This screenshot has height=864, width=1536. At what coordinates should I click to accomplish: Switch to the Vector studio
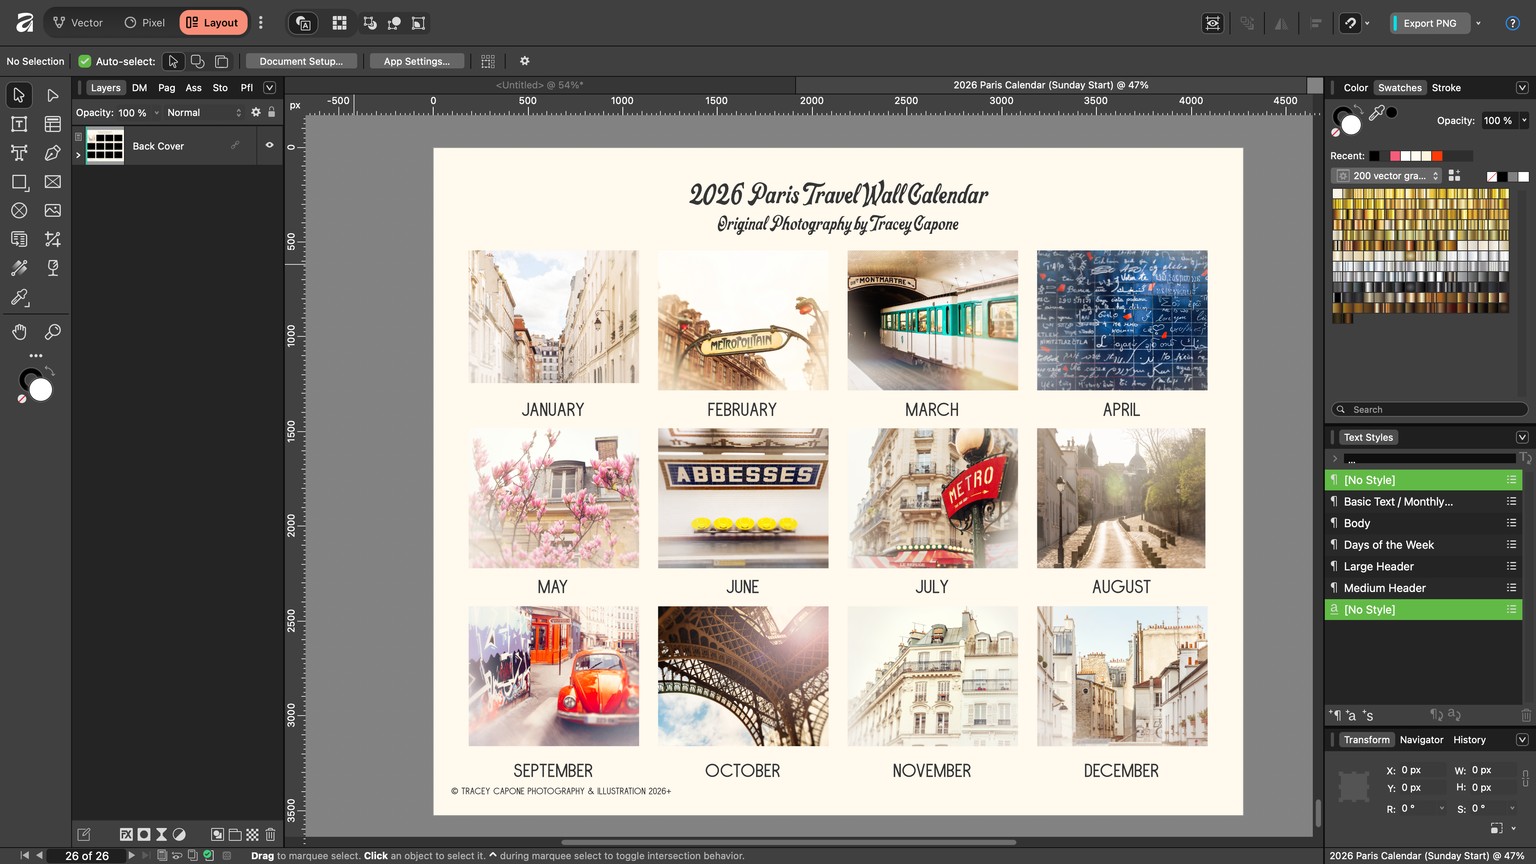77,22
